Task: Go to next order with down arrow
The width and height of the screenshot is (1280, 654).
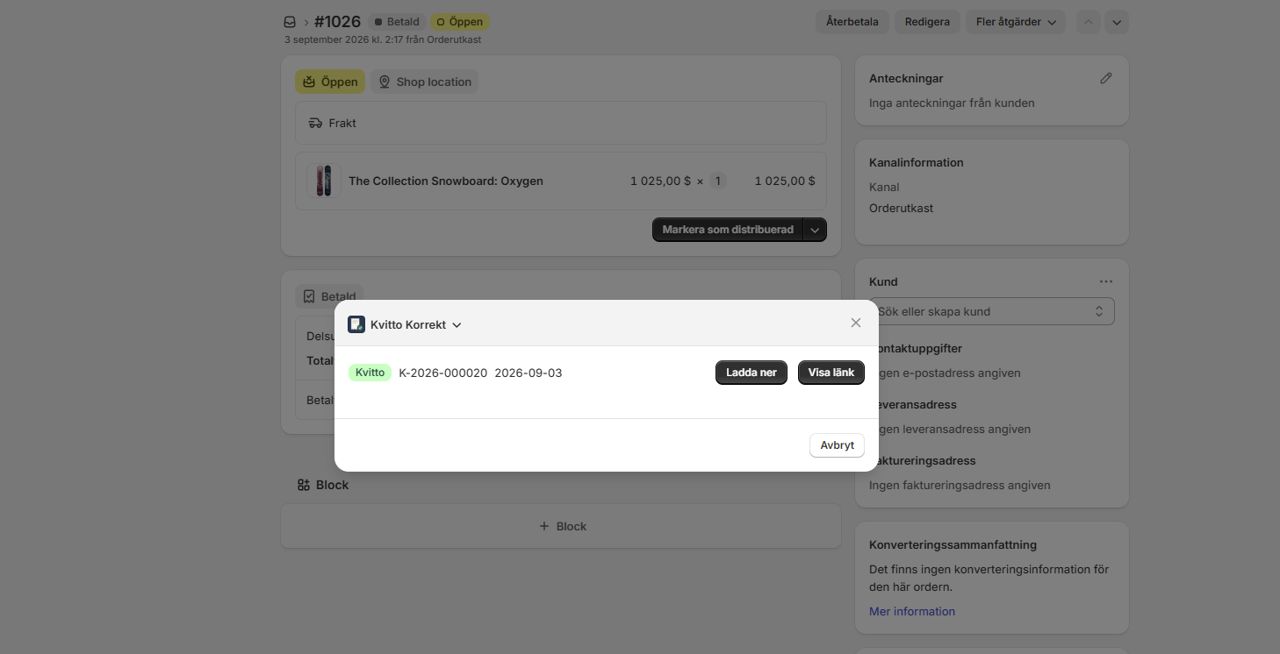Action: pos(1117,22)
